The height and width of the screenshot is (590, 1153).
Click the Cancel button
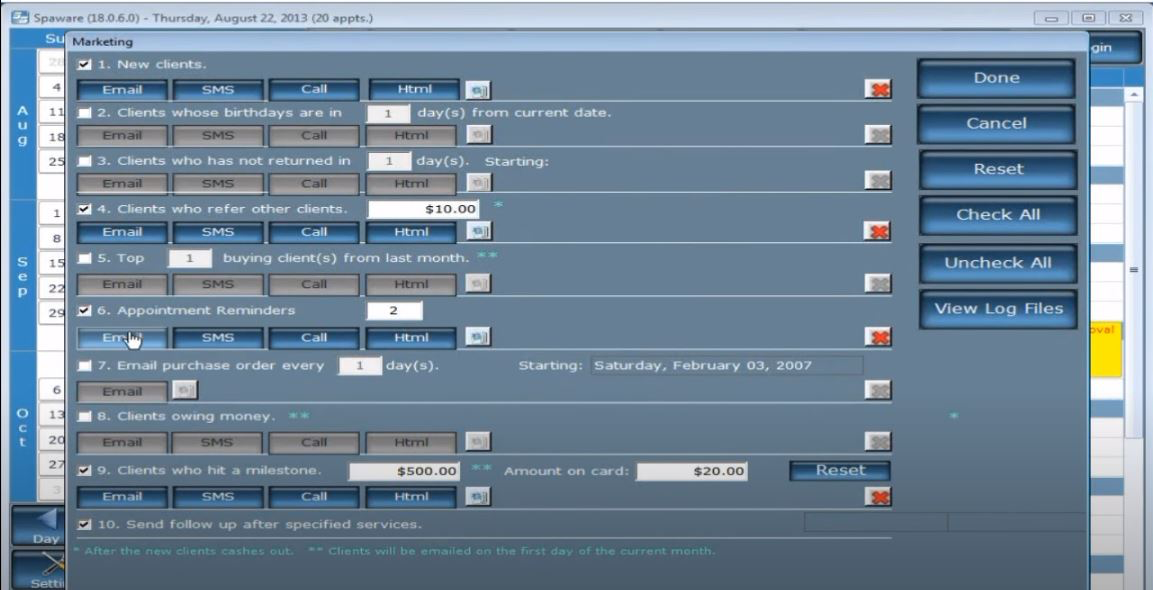[996, 124]
